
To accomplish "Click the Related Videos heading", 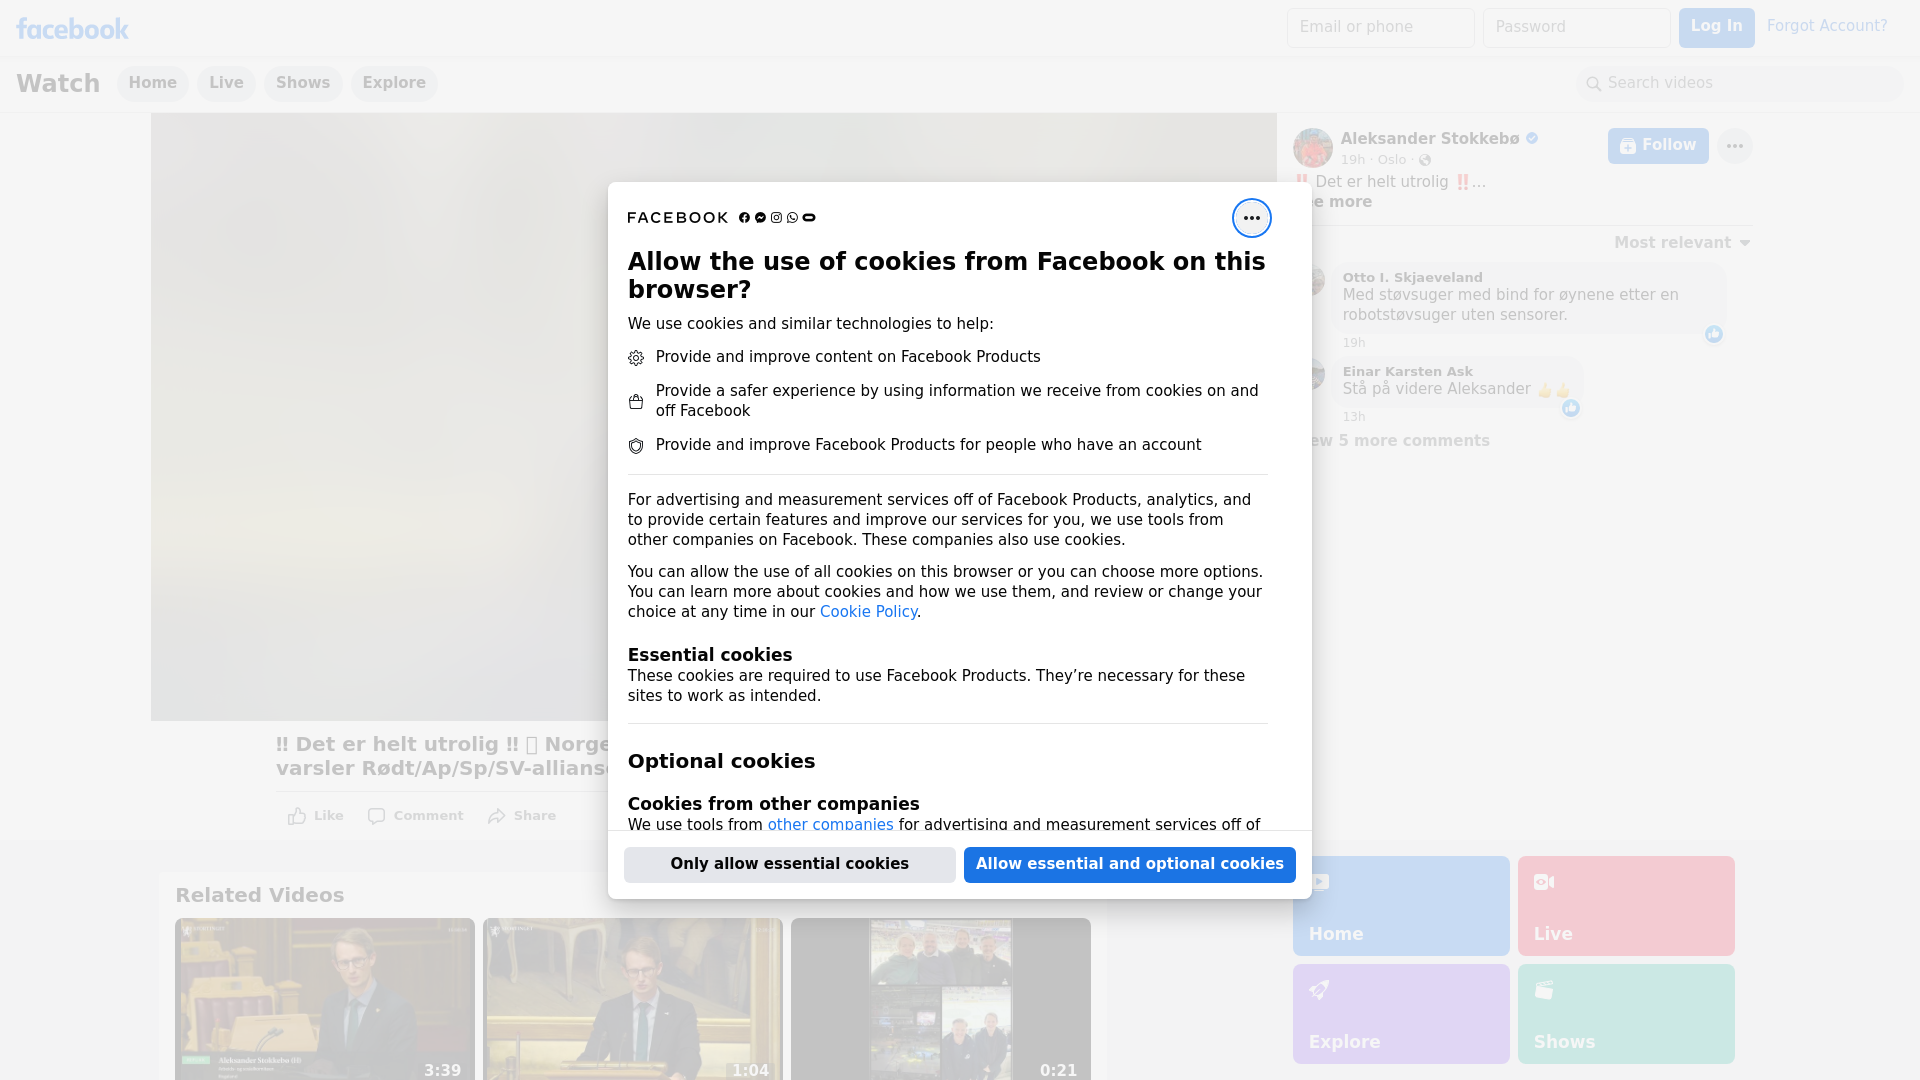I will click(x=260, y=896).
